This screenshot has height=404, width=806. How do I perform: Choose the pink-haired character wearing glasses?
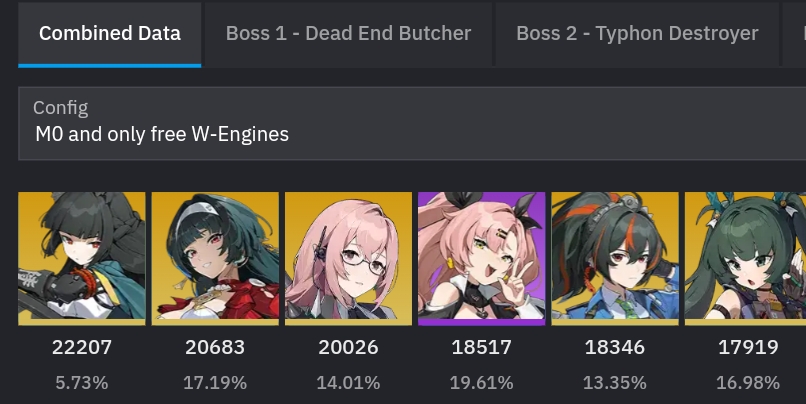point(349,259)
